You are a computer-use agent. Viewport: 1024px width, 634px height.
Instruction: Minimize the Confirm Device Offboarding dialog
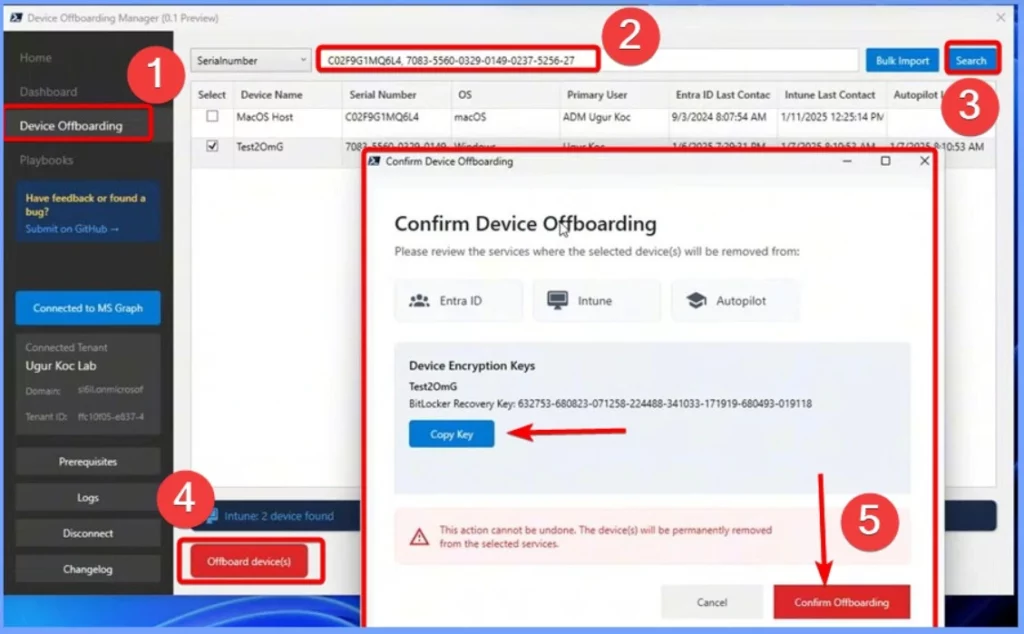point(847,161)
